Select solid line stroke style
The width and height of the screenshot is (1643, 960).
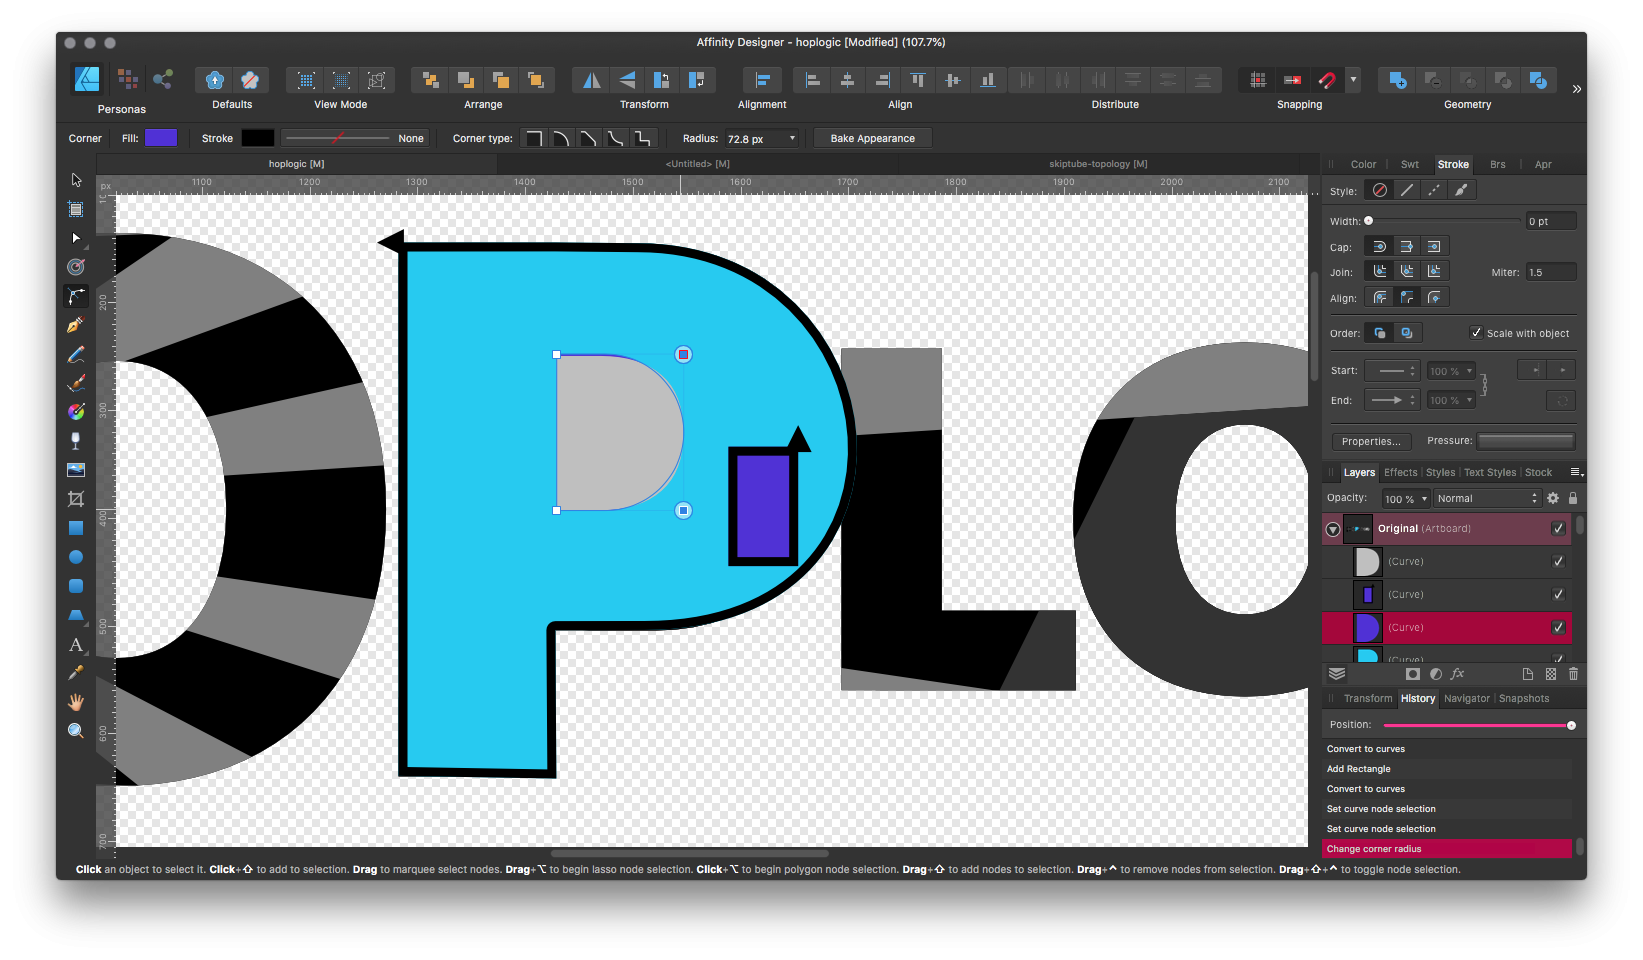pos(1407,190)
